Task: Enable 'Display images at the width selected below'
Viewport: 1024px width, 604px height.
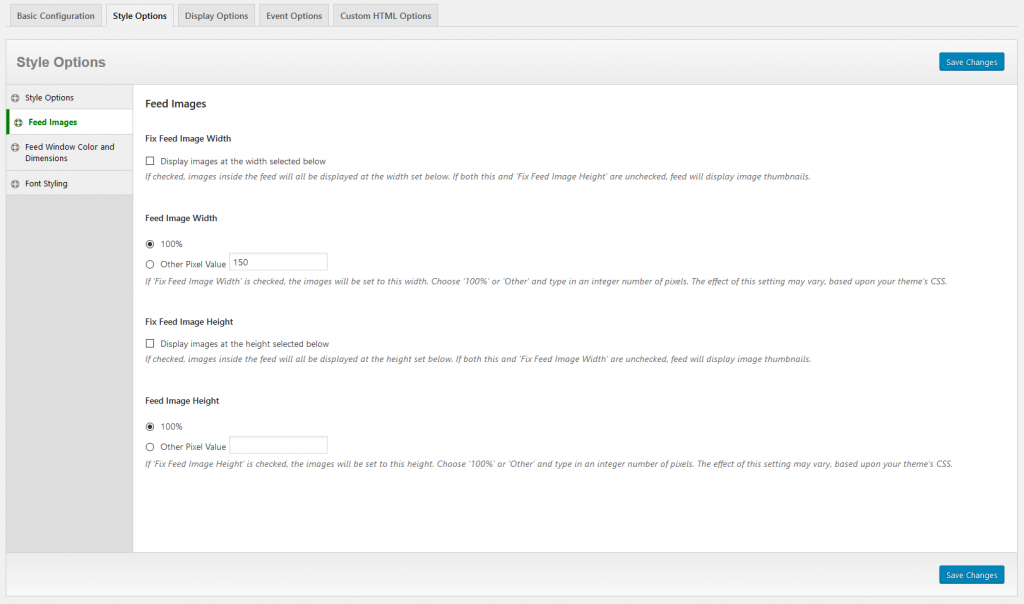Action: [150, 161]
